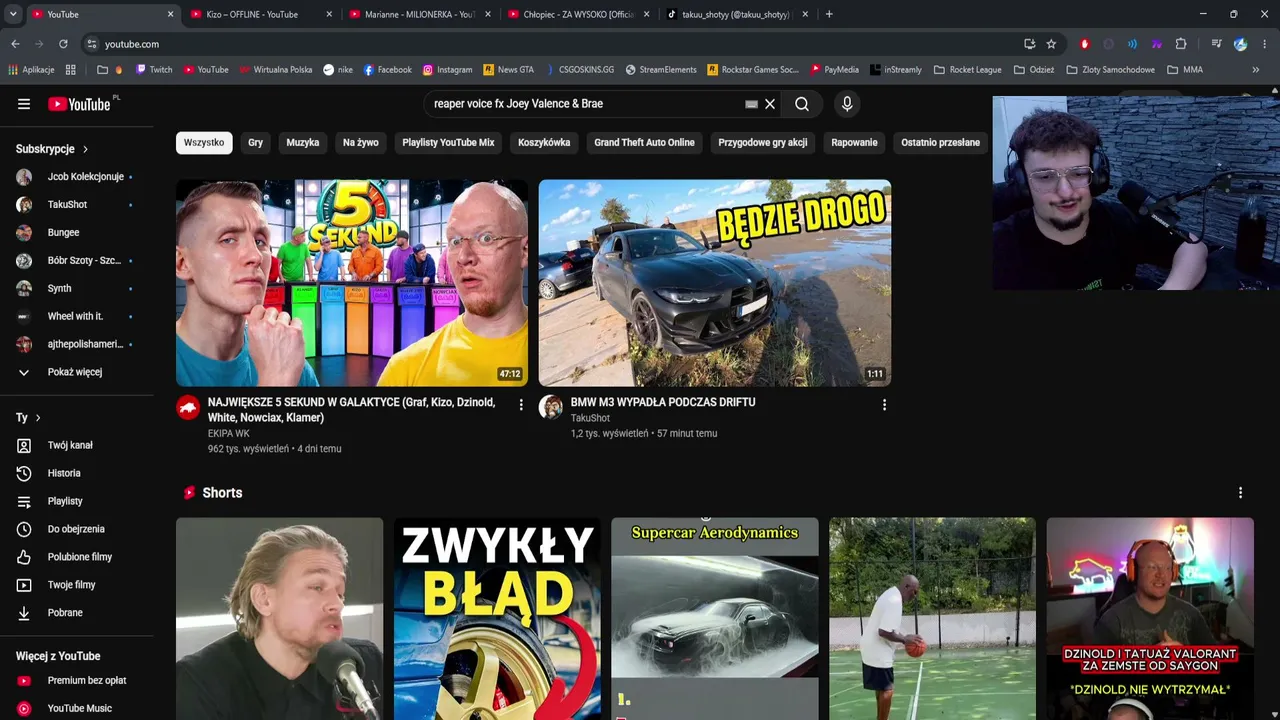
Task: Open the Instagram bookmark
Action: point(447,70)
